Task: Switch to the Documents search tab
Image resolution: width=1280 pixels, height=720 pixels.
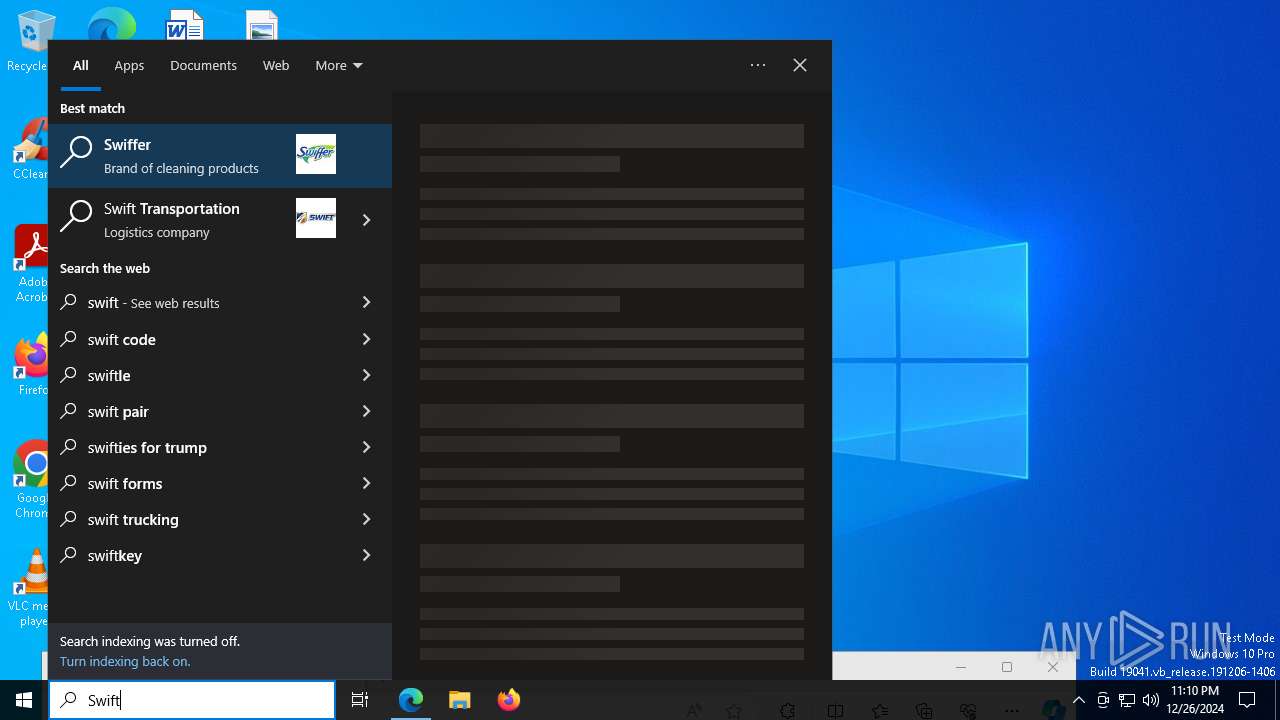Action: pyautogui.click(x=203, y=65)
